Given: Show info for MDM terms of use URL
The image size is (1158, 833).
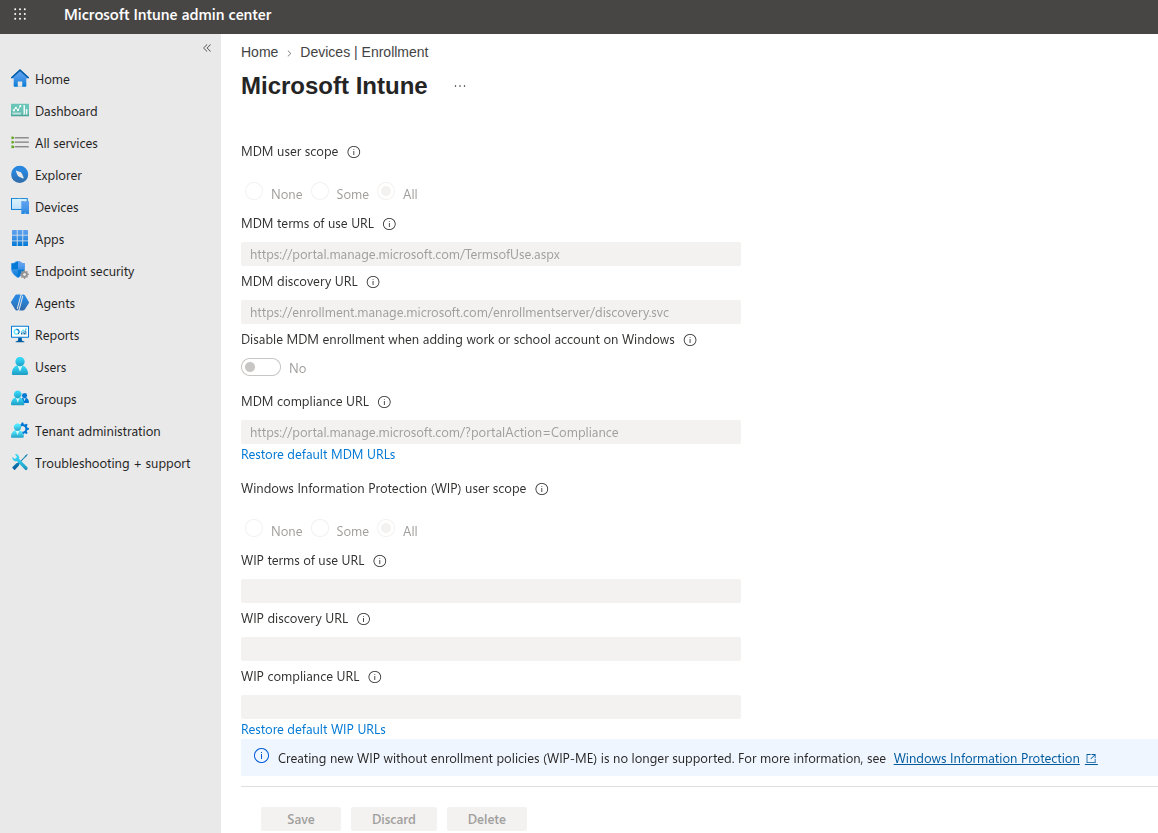Looking at the screenshot, I should pos(389,224).
